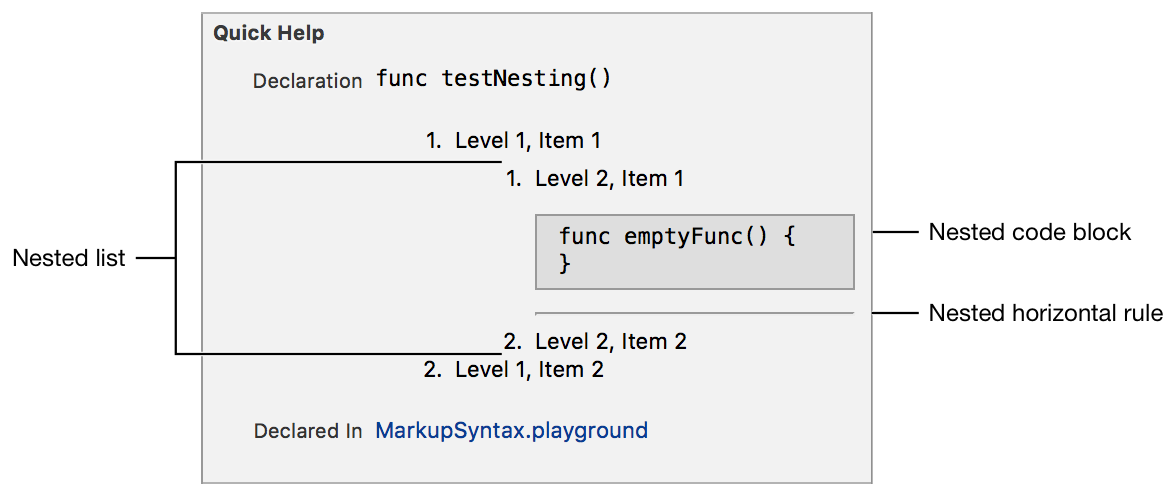Image resolution: width=1175 pixels, height=496 pixels.
Task: Click the callout line beside Nested code block
Action: 895,232
